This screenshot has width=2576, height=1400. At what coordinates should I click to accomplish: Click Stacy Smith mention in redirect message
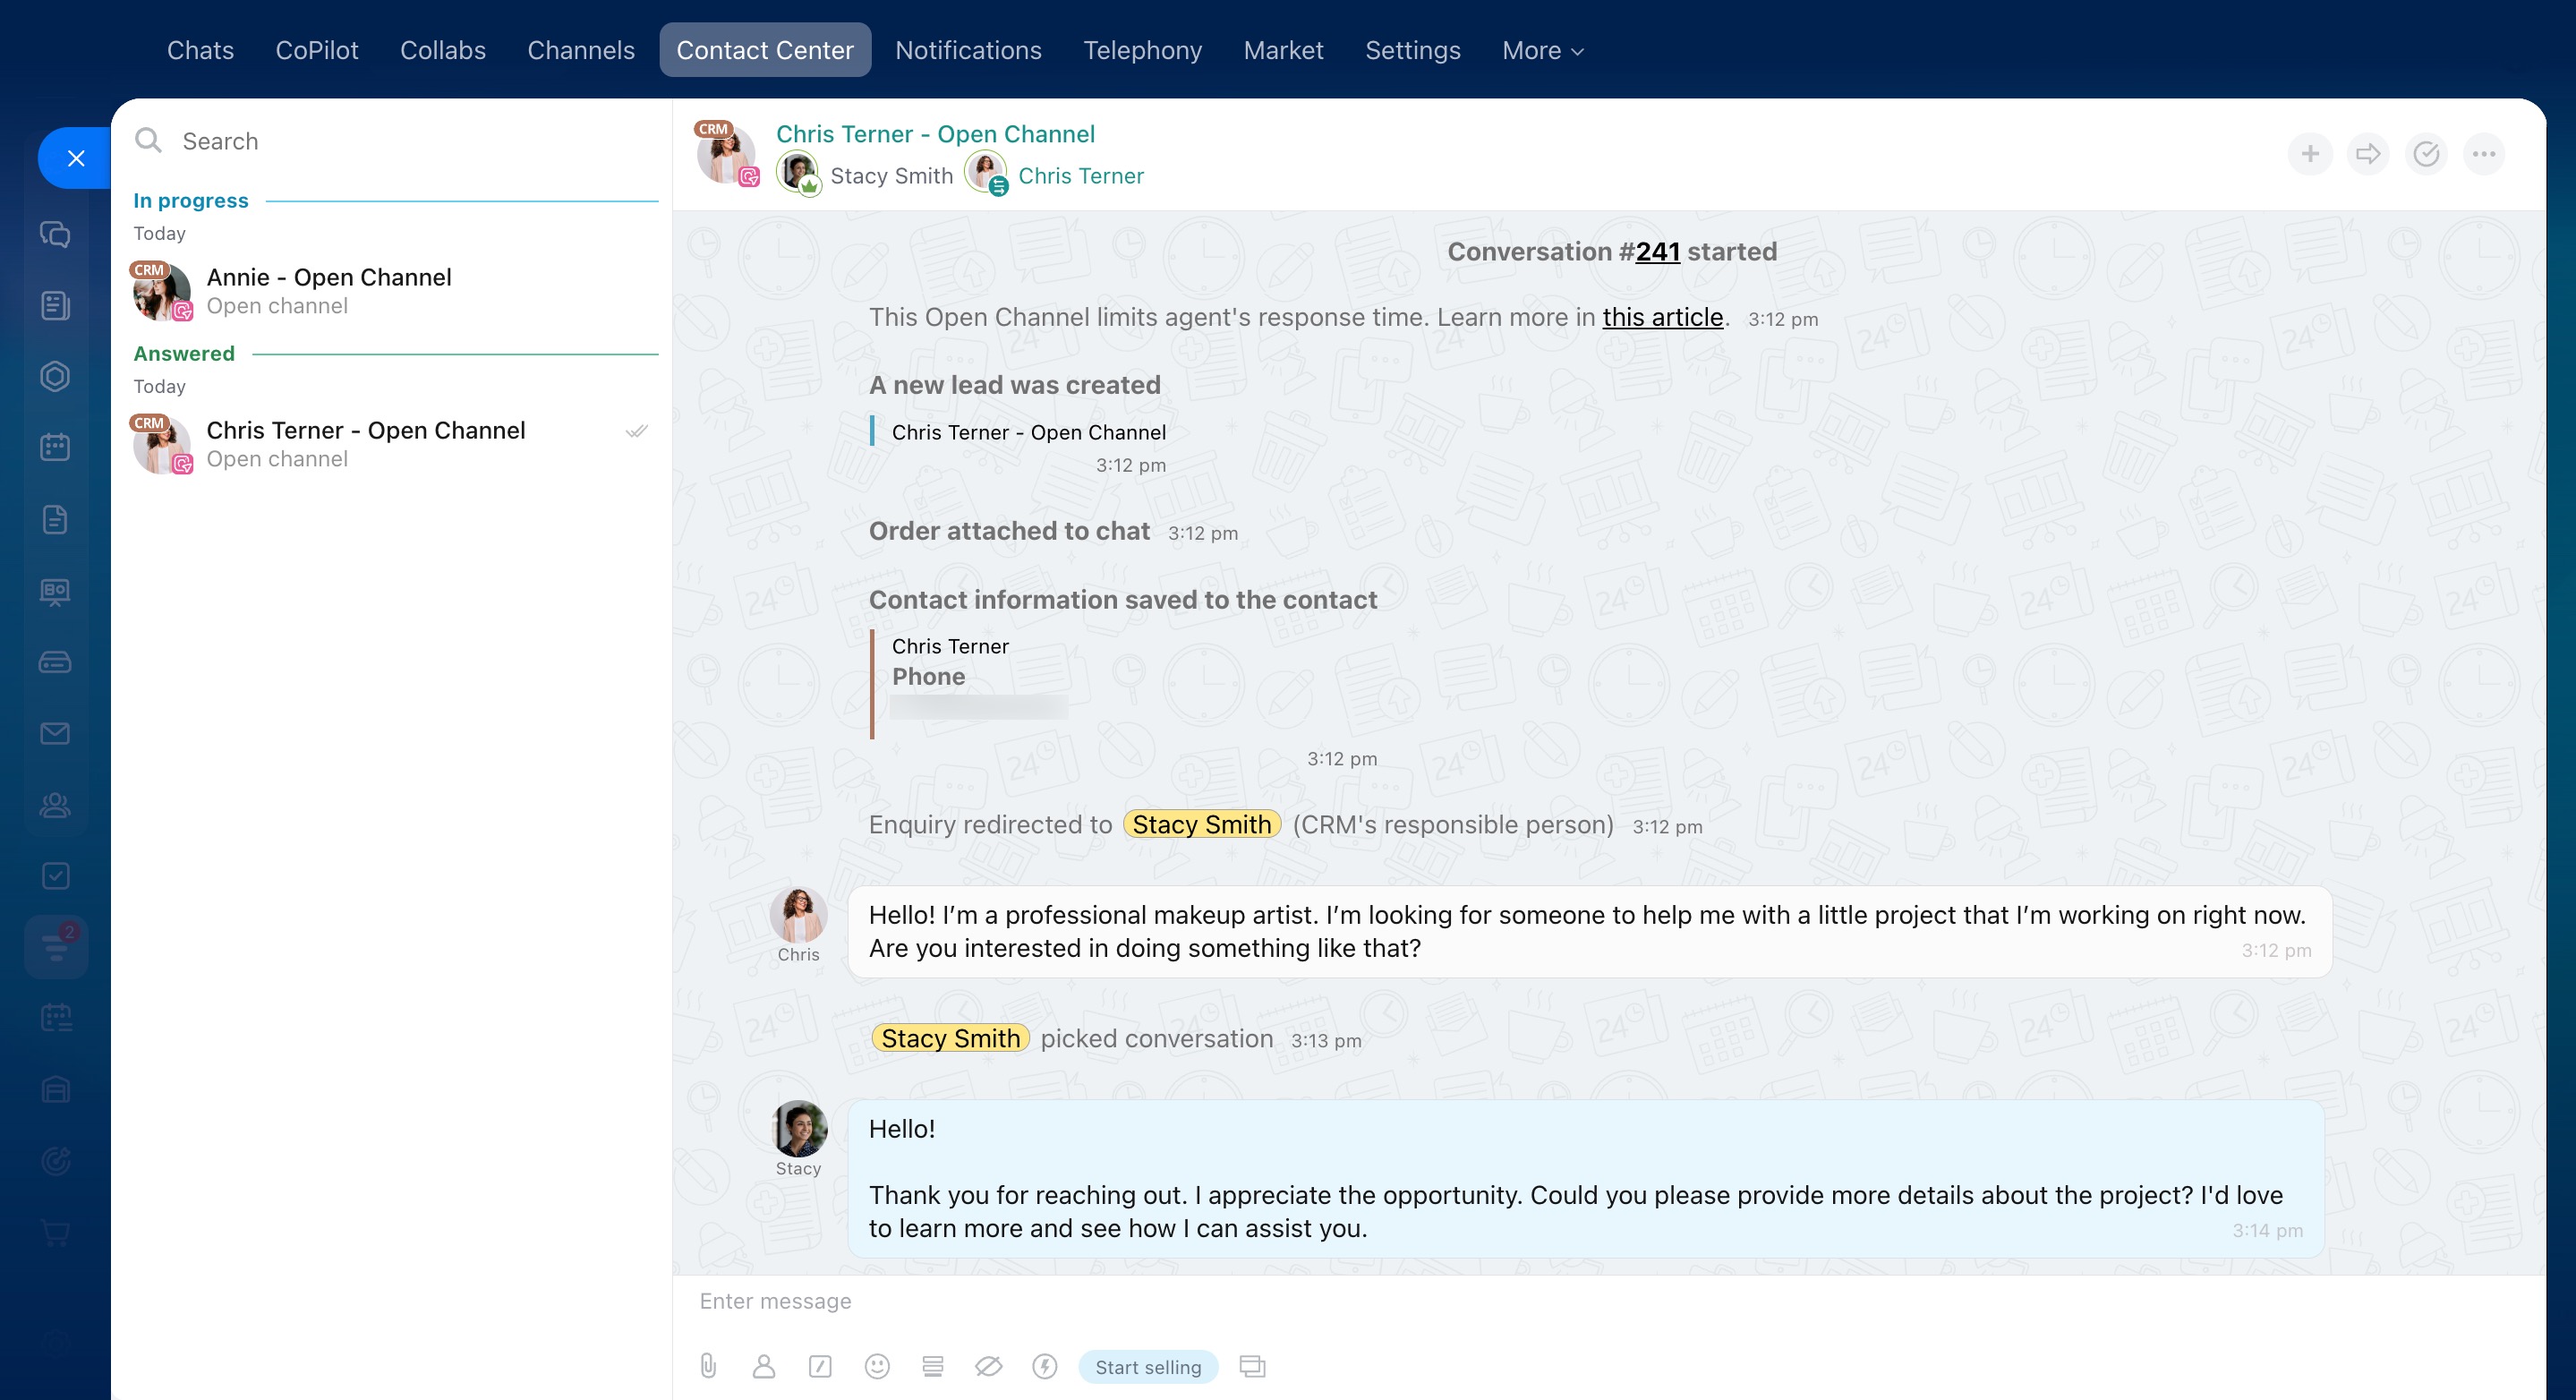tap(1201, 824)
